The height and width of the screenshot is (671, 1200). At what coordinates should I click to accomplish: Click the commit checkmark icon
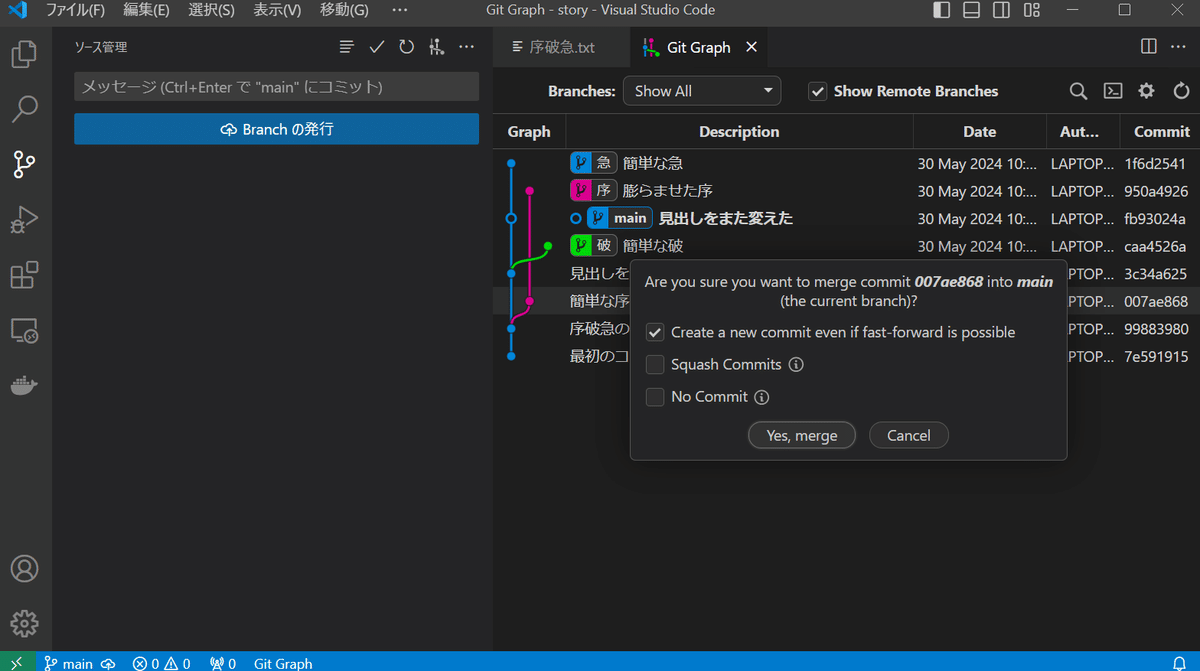coord(376,47)
